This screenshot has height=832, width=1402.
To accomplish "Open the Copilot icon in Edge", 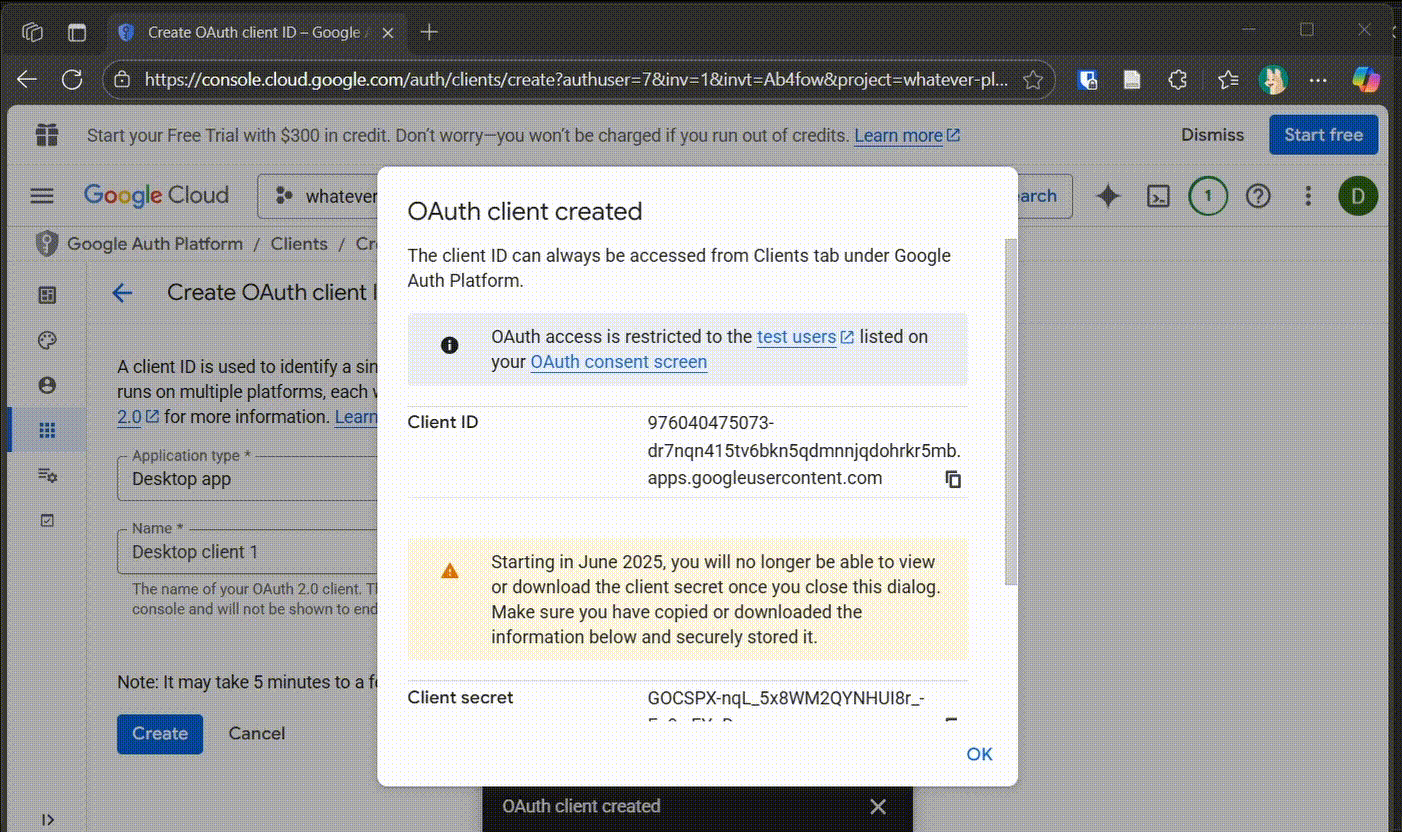I will click(x=1366, y=79).
